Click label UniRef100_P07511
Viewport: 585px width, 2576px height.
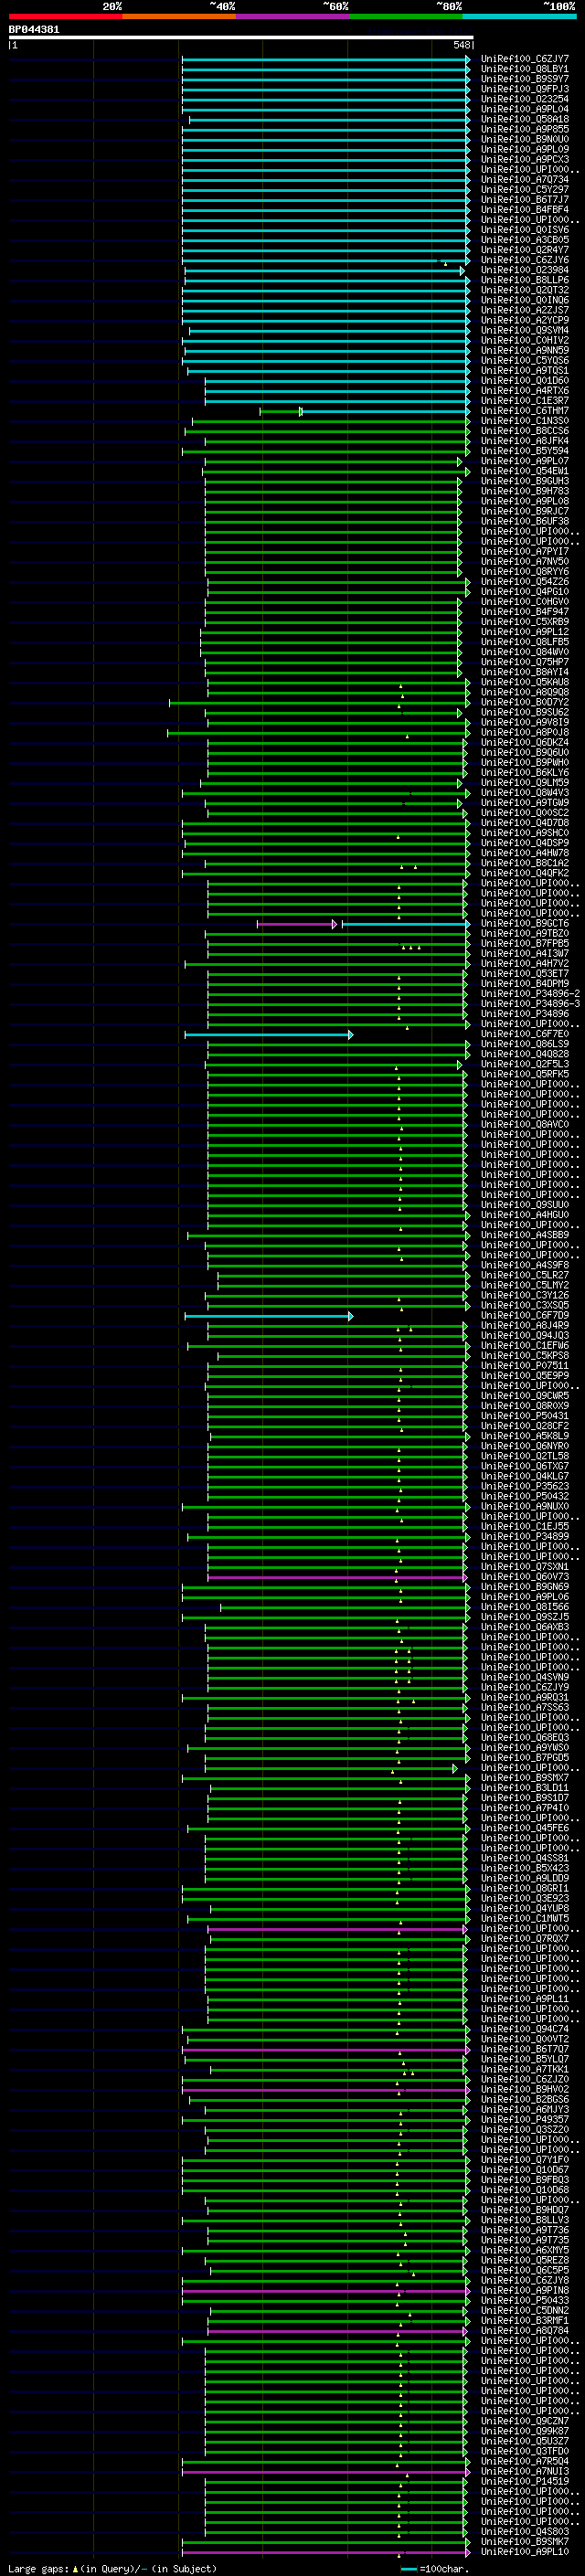(525, 1366)
